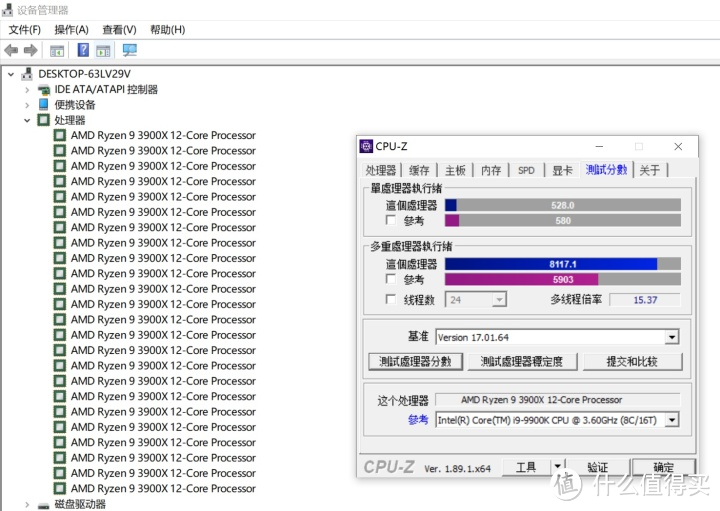
Task: Click the single-thread 528.0 score bar
Action: tap(563, 205)
